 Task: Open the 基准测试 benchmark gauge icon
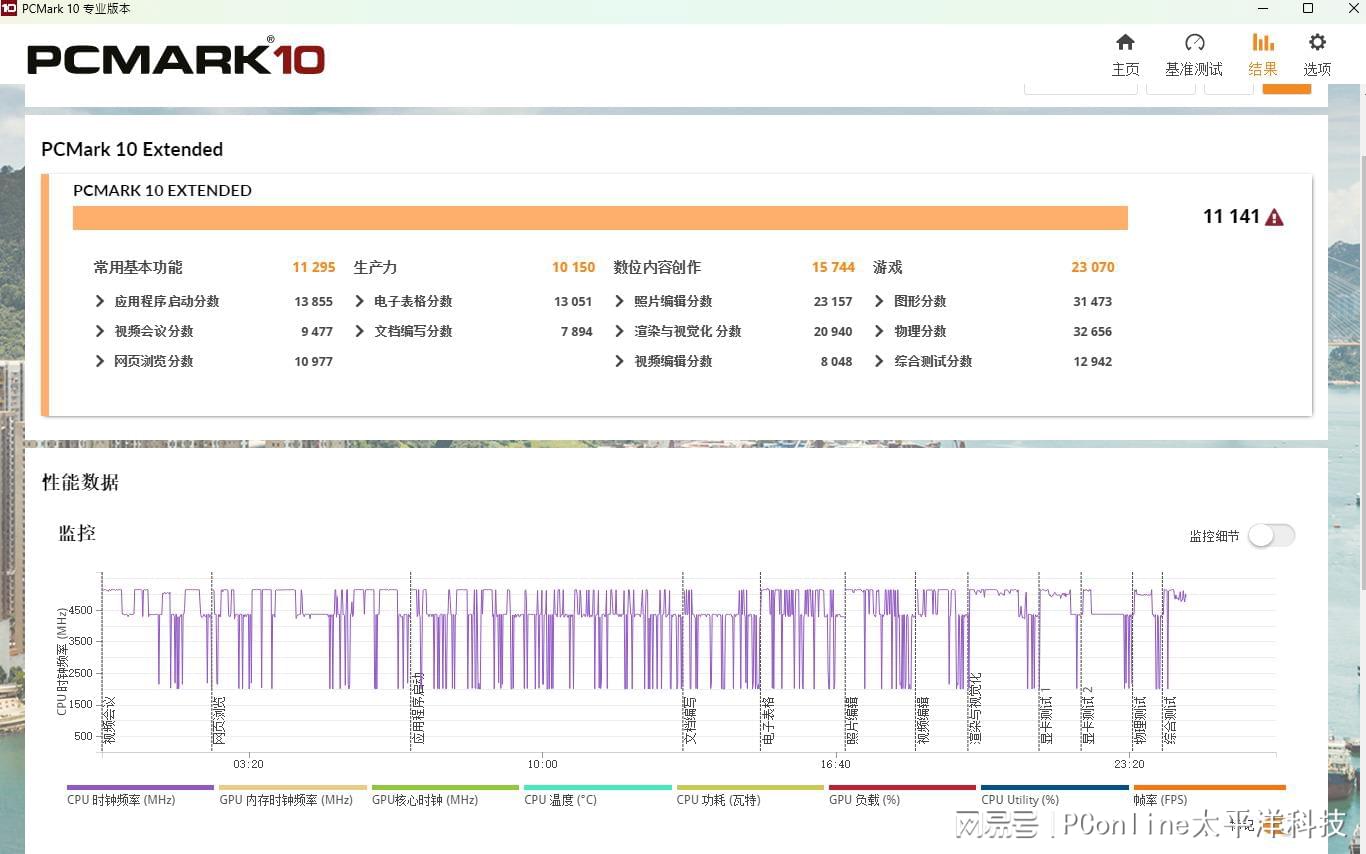pyautogui.click(x=1194, y=42)
